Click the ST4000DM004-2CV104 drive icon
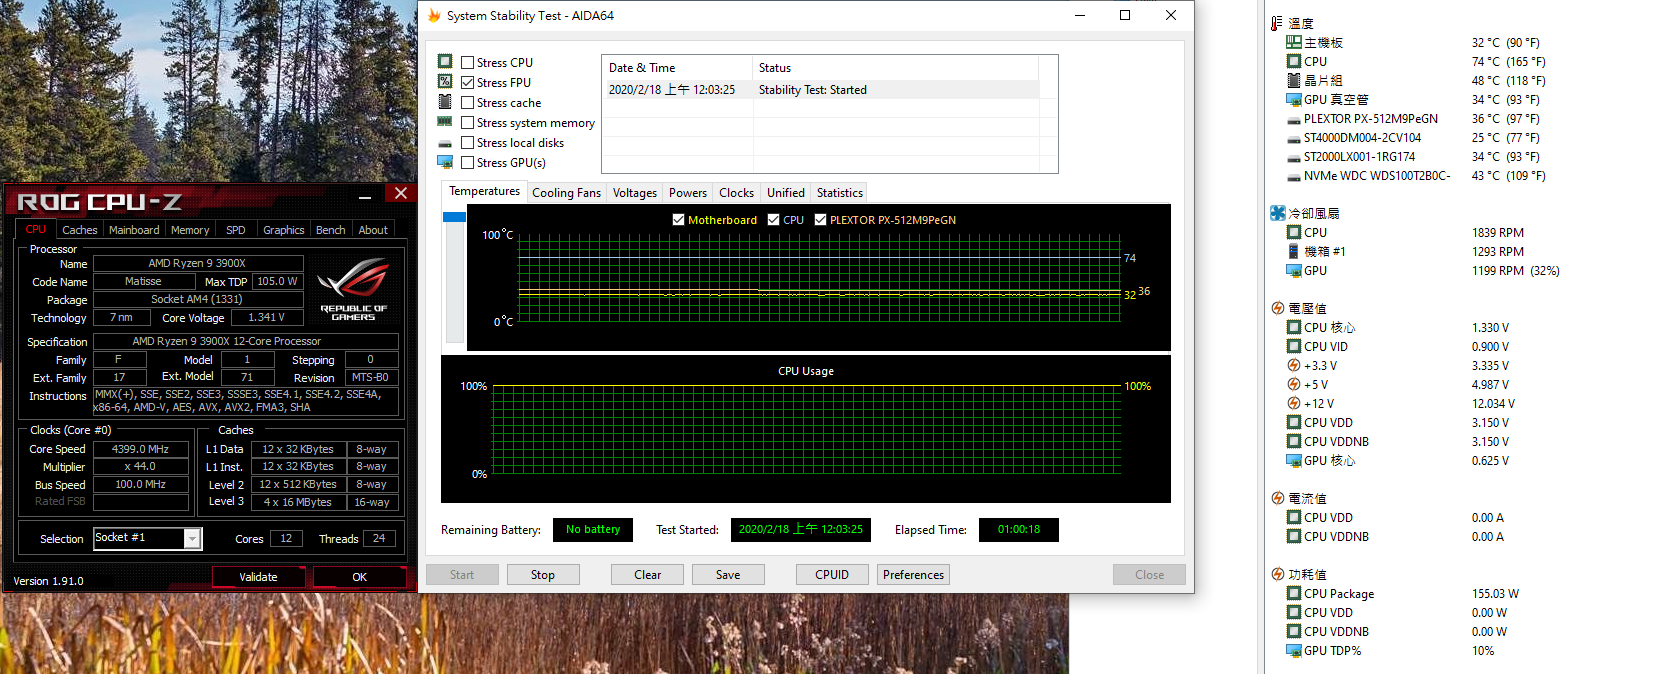The height and width of the screenshot is (674, 1658). tap(1294, 138)
